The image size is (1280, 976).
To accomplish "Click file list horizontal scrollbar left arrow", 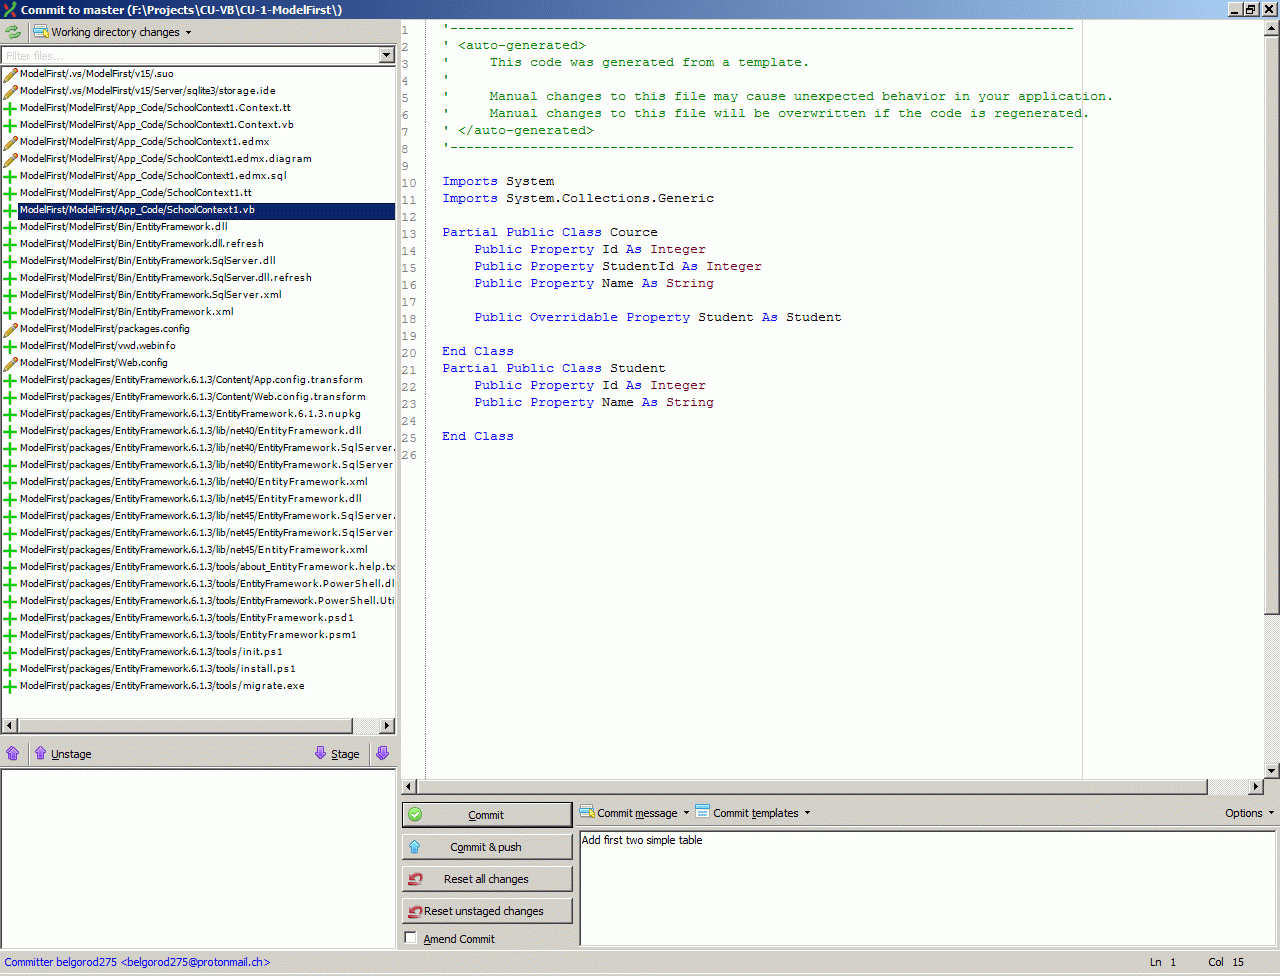I will coord(10,725).
